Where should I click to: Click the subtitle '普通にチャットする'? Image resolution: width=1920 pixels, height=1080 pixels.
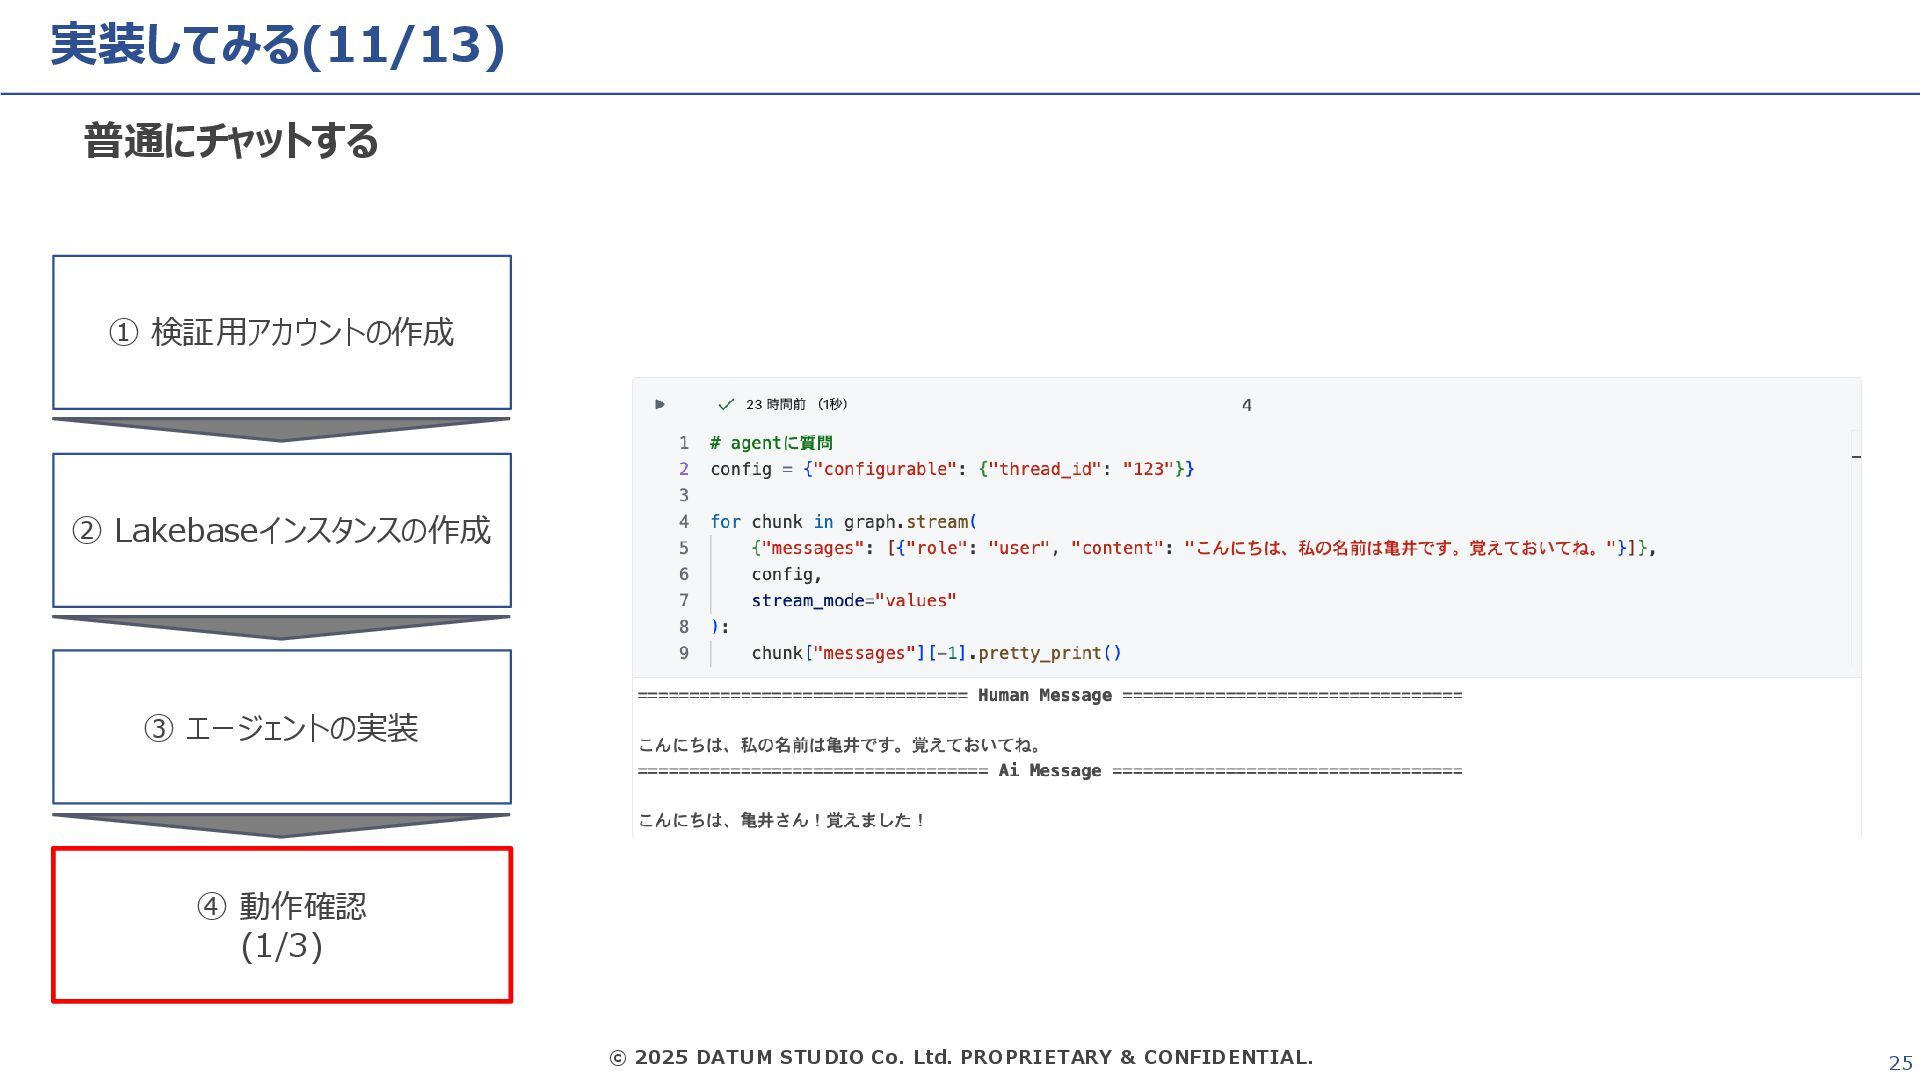231,141
